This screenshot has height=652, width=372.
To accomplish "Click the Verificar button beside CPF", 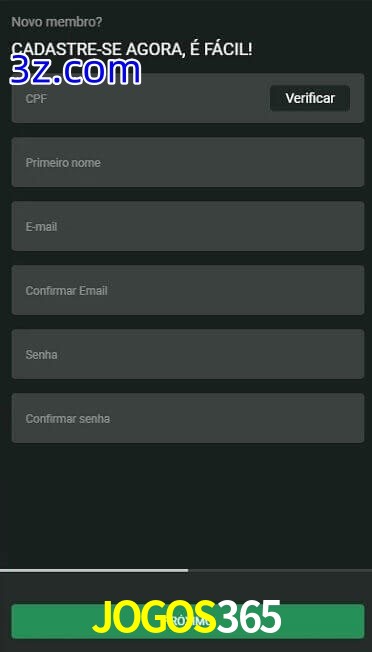I will pos(310,98).
